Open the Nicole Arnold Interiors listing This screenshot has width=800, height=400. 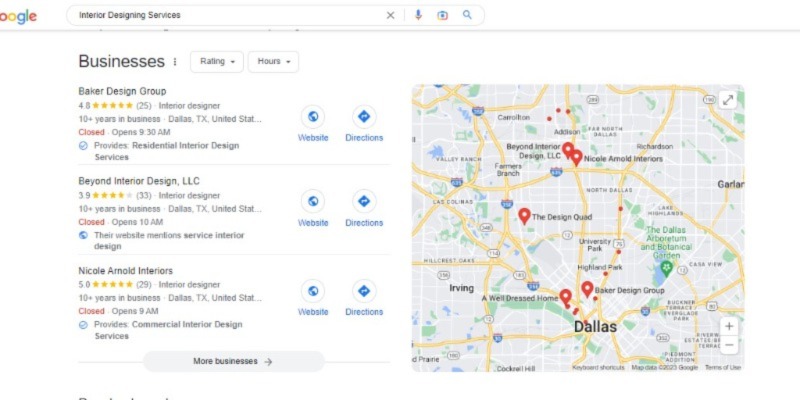click(x=126, y=270)
